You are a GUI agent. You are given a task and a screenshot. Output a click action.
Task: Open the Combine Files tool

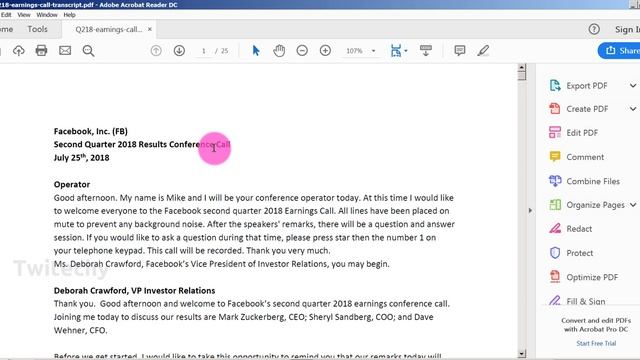click(593, 181)
